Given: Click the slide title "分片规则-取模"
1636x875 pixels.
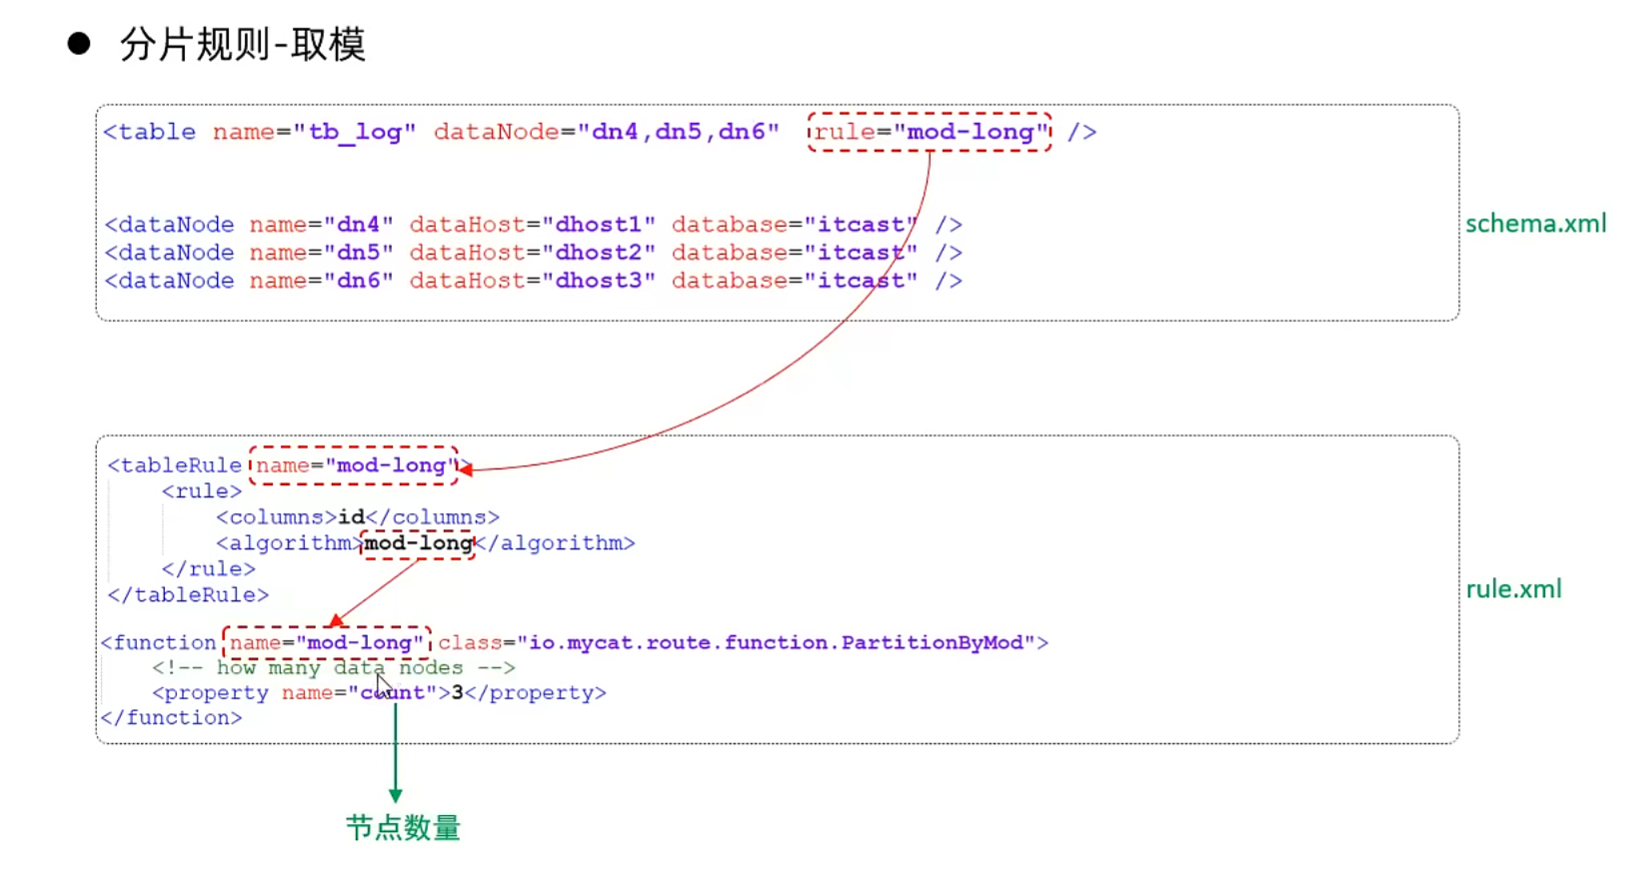Looking at the screenshot, I should click(243, 44).
